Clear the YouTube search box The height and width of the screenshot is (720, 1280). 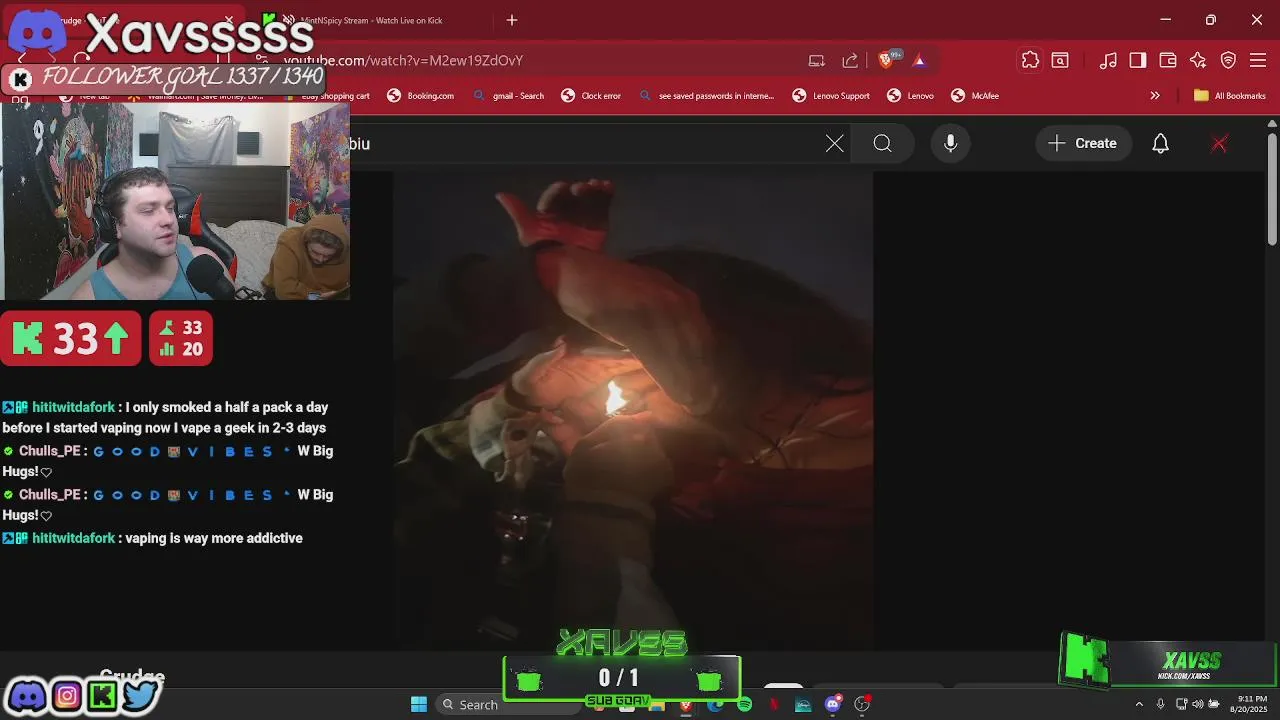point(835,143)
